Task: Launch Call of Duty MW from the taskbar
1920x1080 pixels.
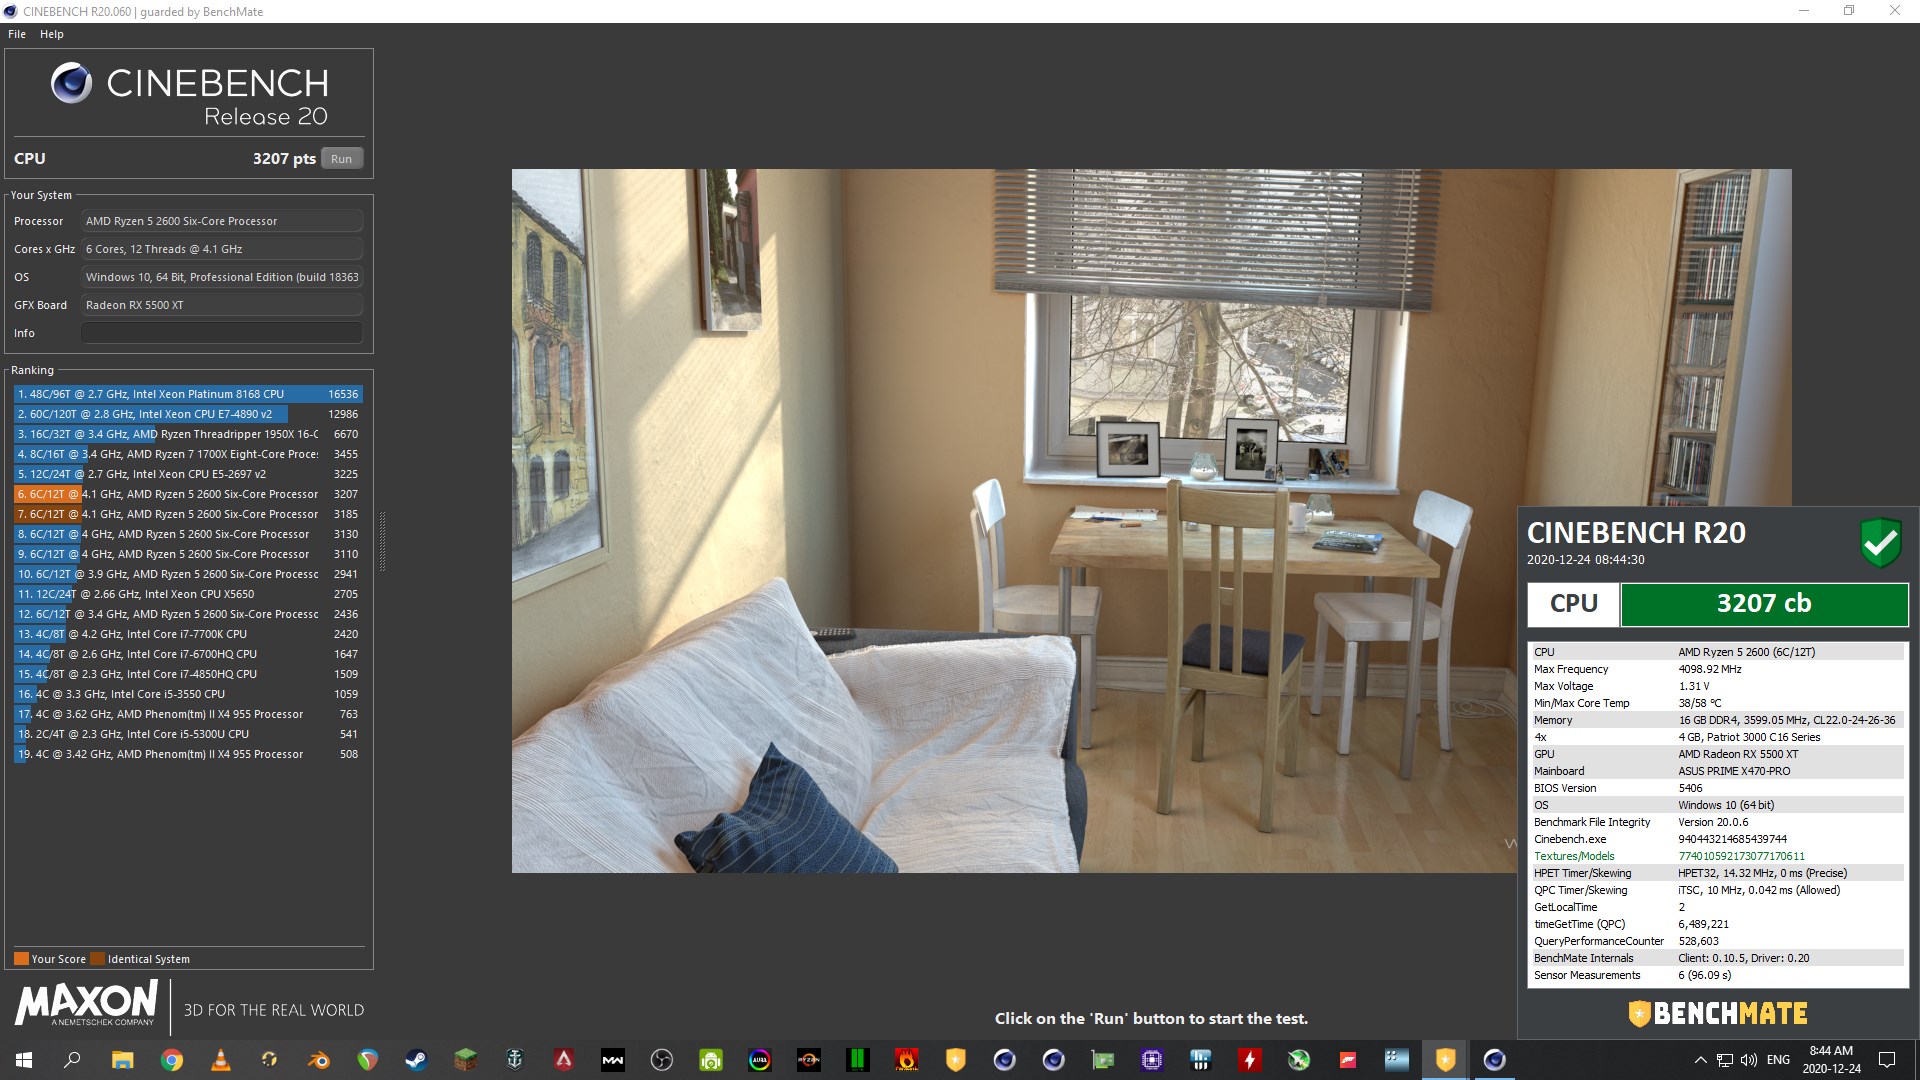Action: pos(612,1060)
